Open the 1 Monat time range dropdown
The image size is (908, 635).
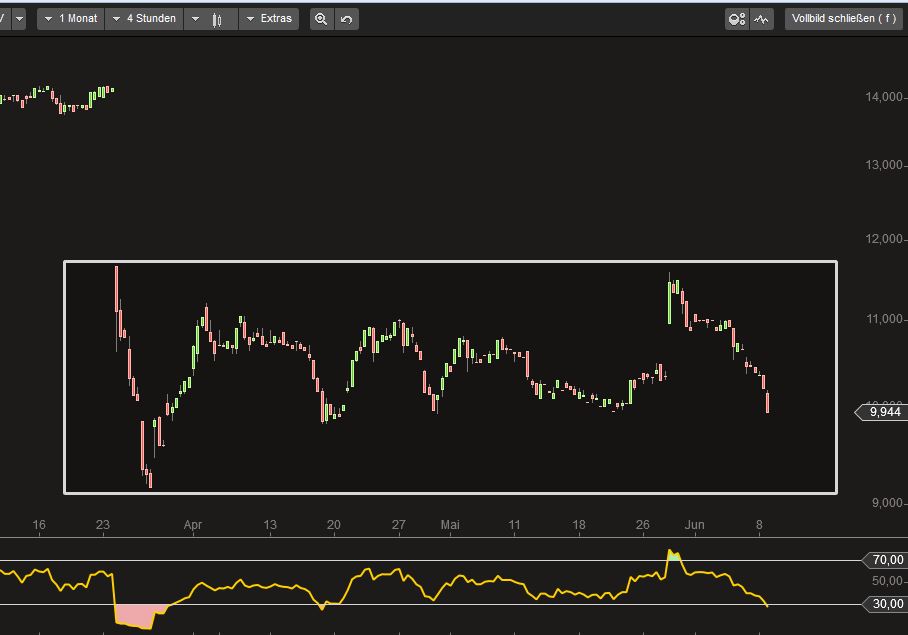click(x=70, y=19)
